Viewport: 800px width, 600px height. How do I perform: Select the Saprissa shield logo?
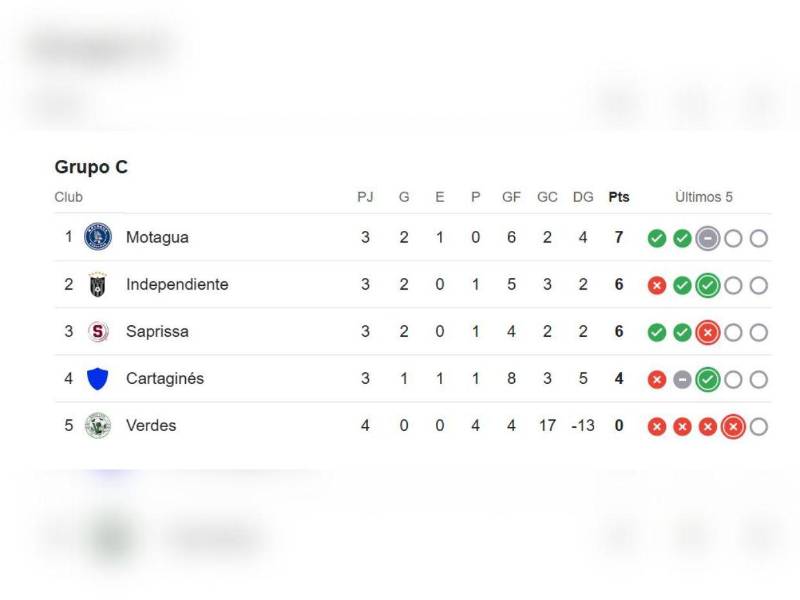pos(97,331)
